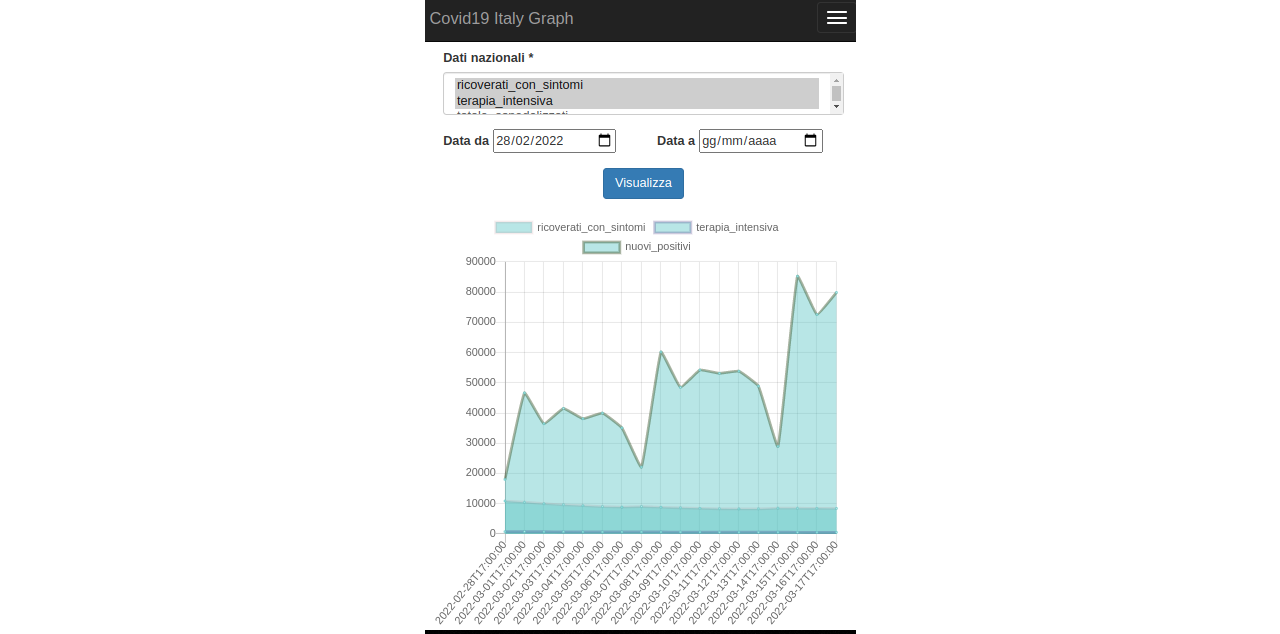This screenshot has height=634, width=1280.
Task: Deselect the ricoverati_con_sintomi list option
Action: tap(519, 85)
